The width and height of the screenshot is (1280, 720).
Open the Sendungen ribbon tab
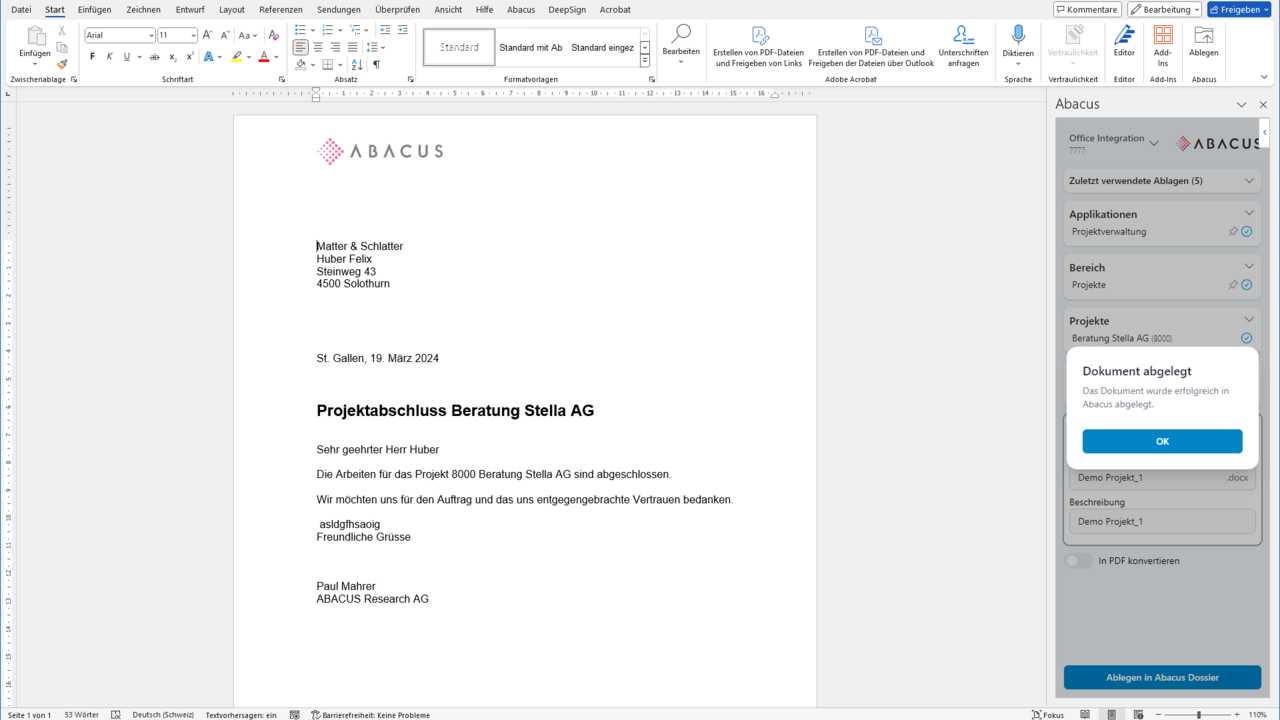(x=339, y=10)
